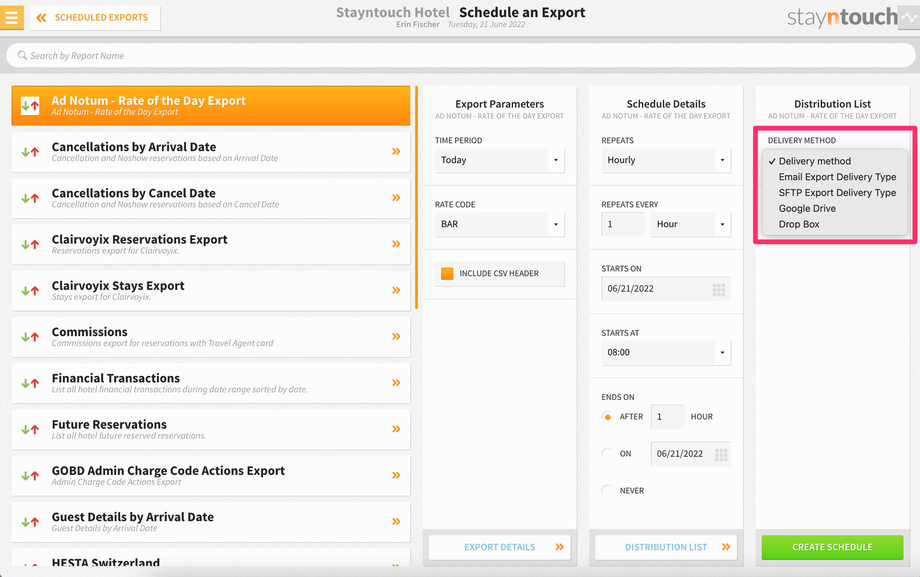Click the Financial Transactions arrows icon
This screenshot has height=577, width=920.
tap(30, 383)
